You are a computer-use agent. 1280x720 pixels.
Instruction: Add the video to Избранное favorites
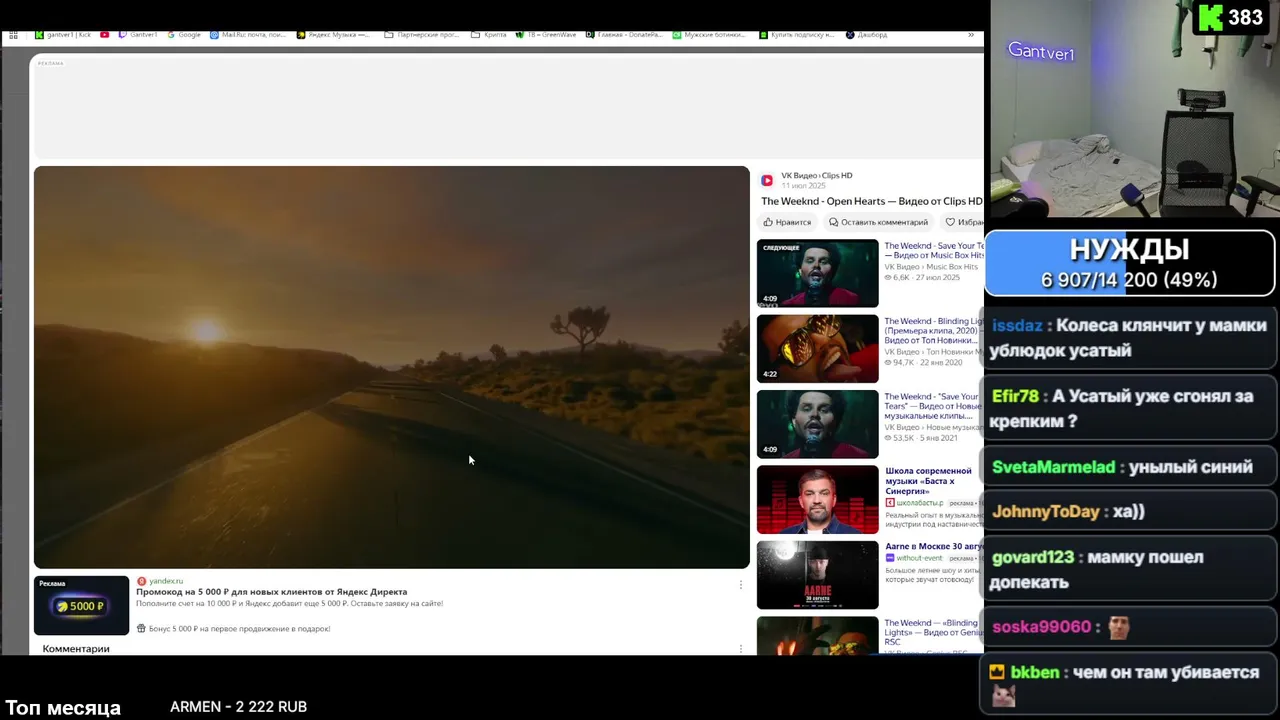tap(964, 222)
